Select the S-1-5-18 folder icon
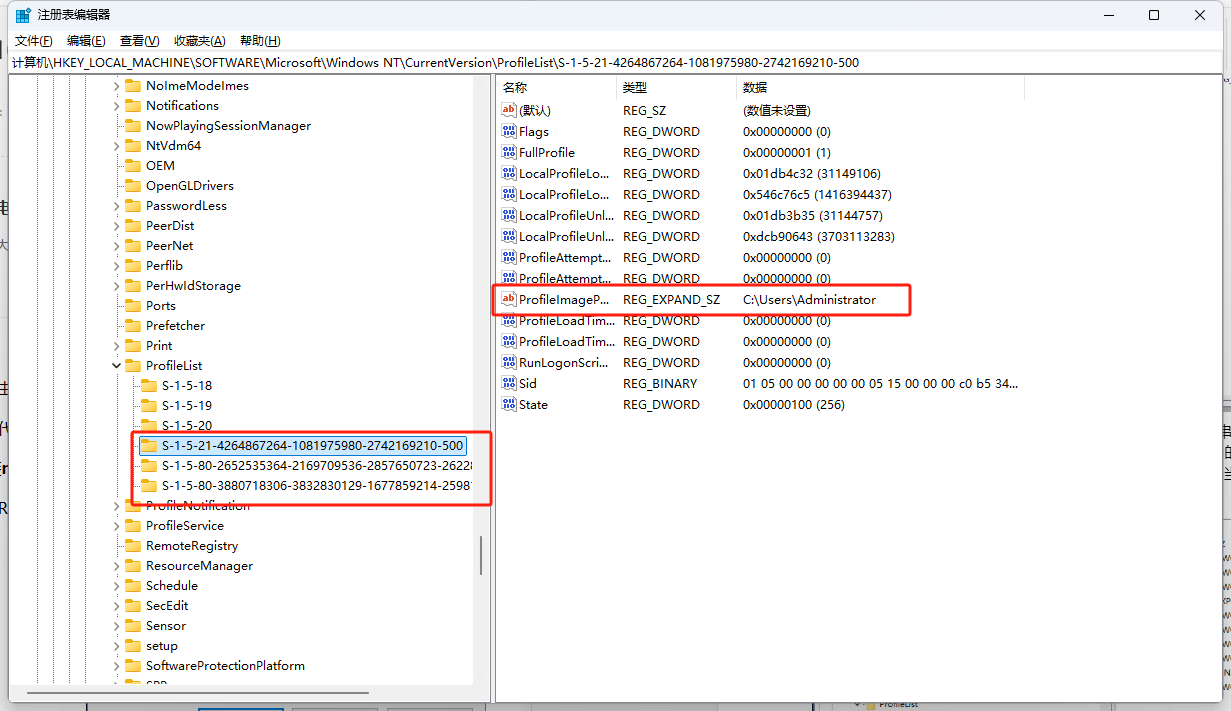The image size is (1231, 711). coord(149,385)
